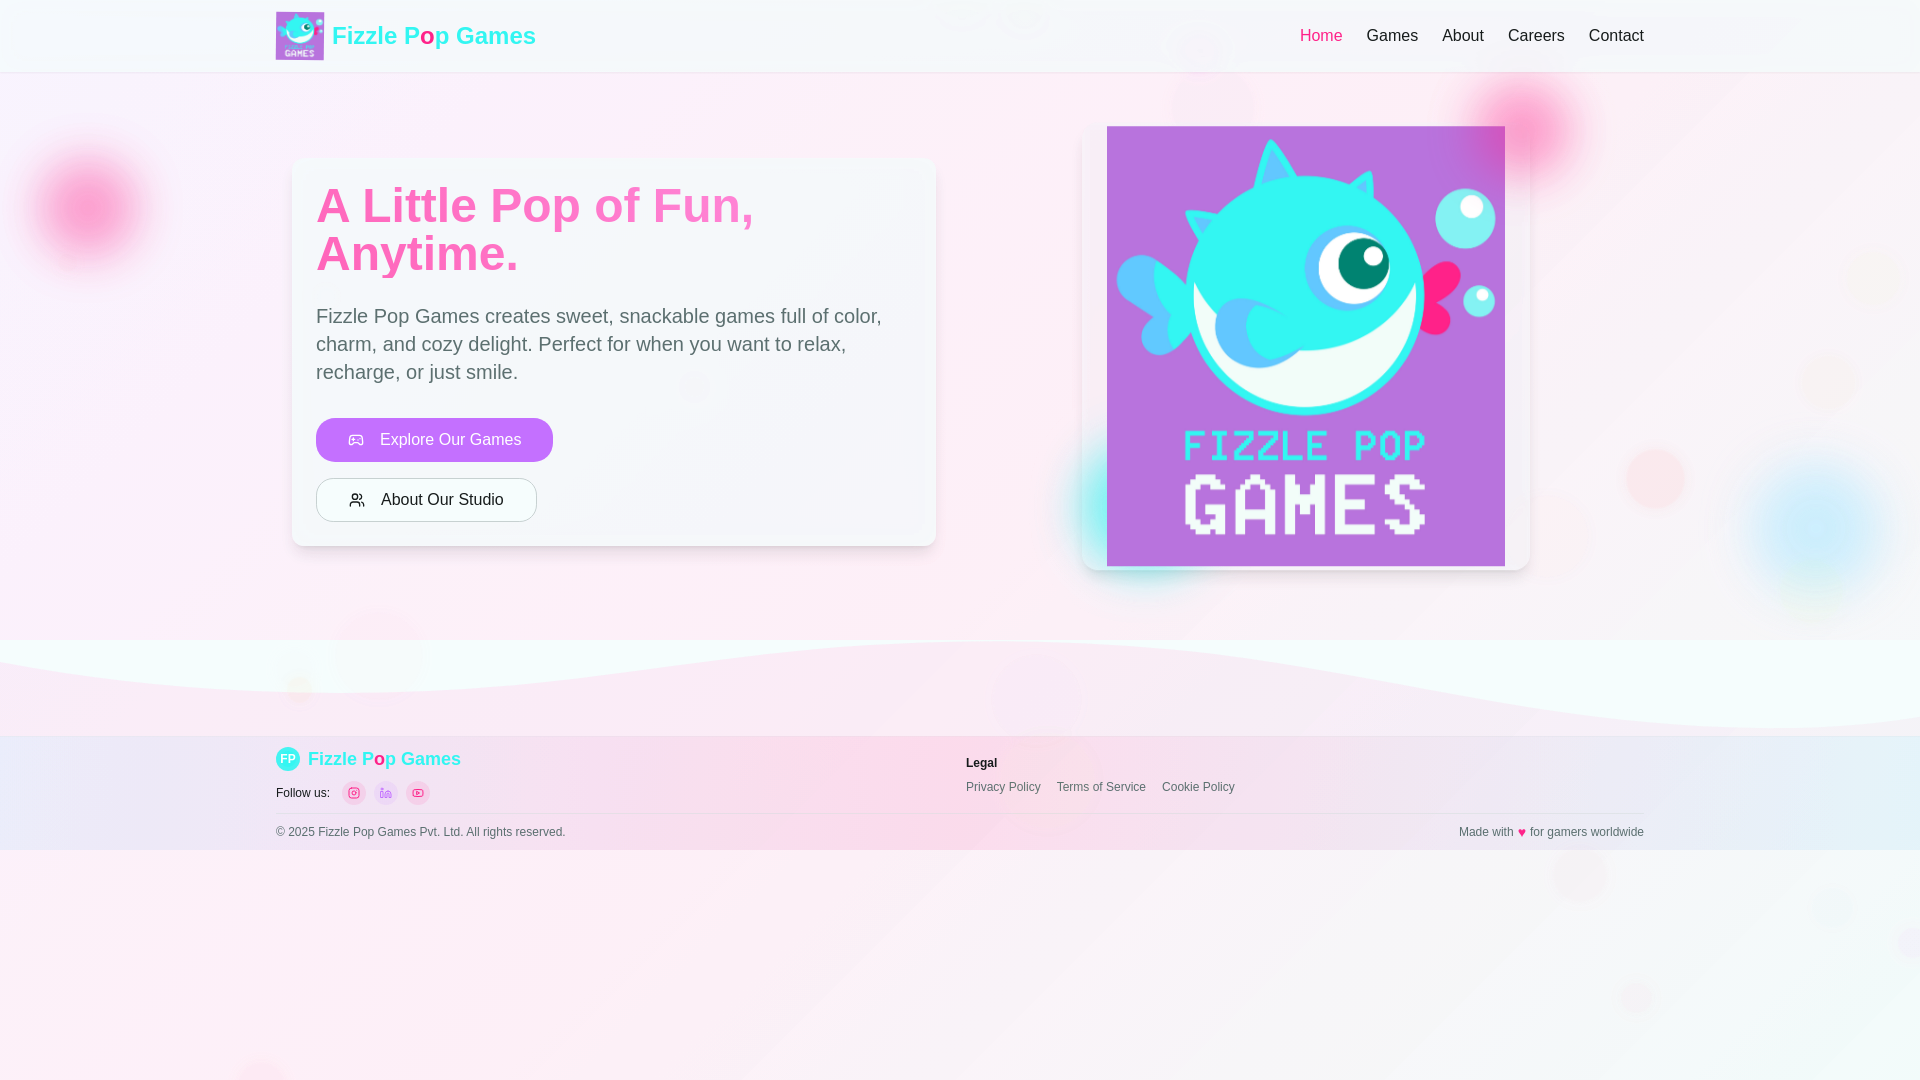Click the large Fizzle Pop Games artwork card
The width and height of the screenshot is (1920, 1080).
[1304, 346]
